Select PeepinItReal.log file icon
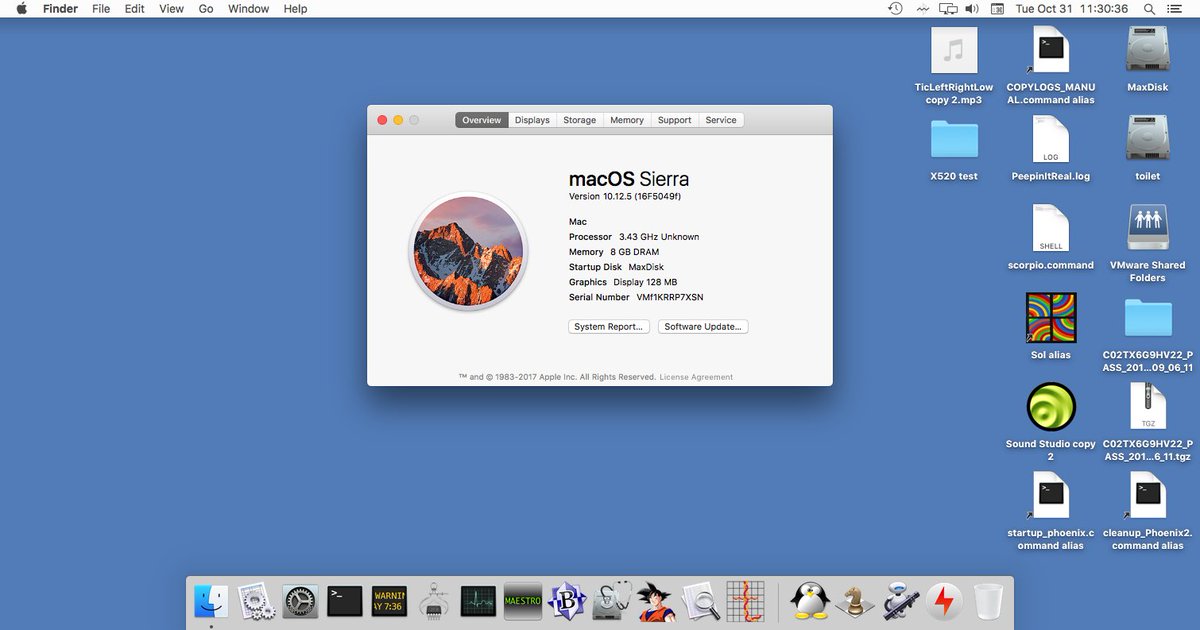This screenshot has width=1200, height=630. [x=1051, y=139]
